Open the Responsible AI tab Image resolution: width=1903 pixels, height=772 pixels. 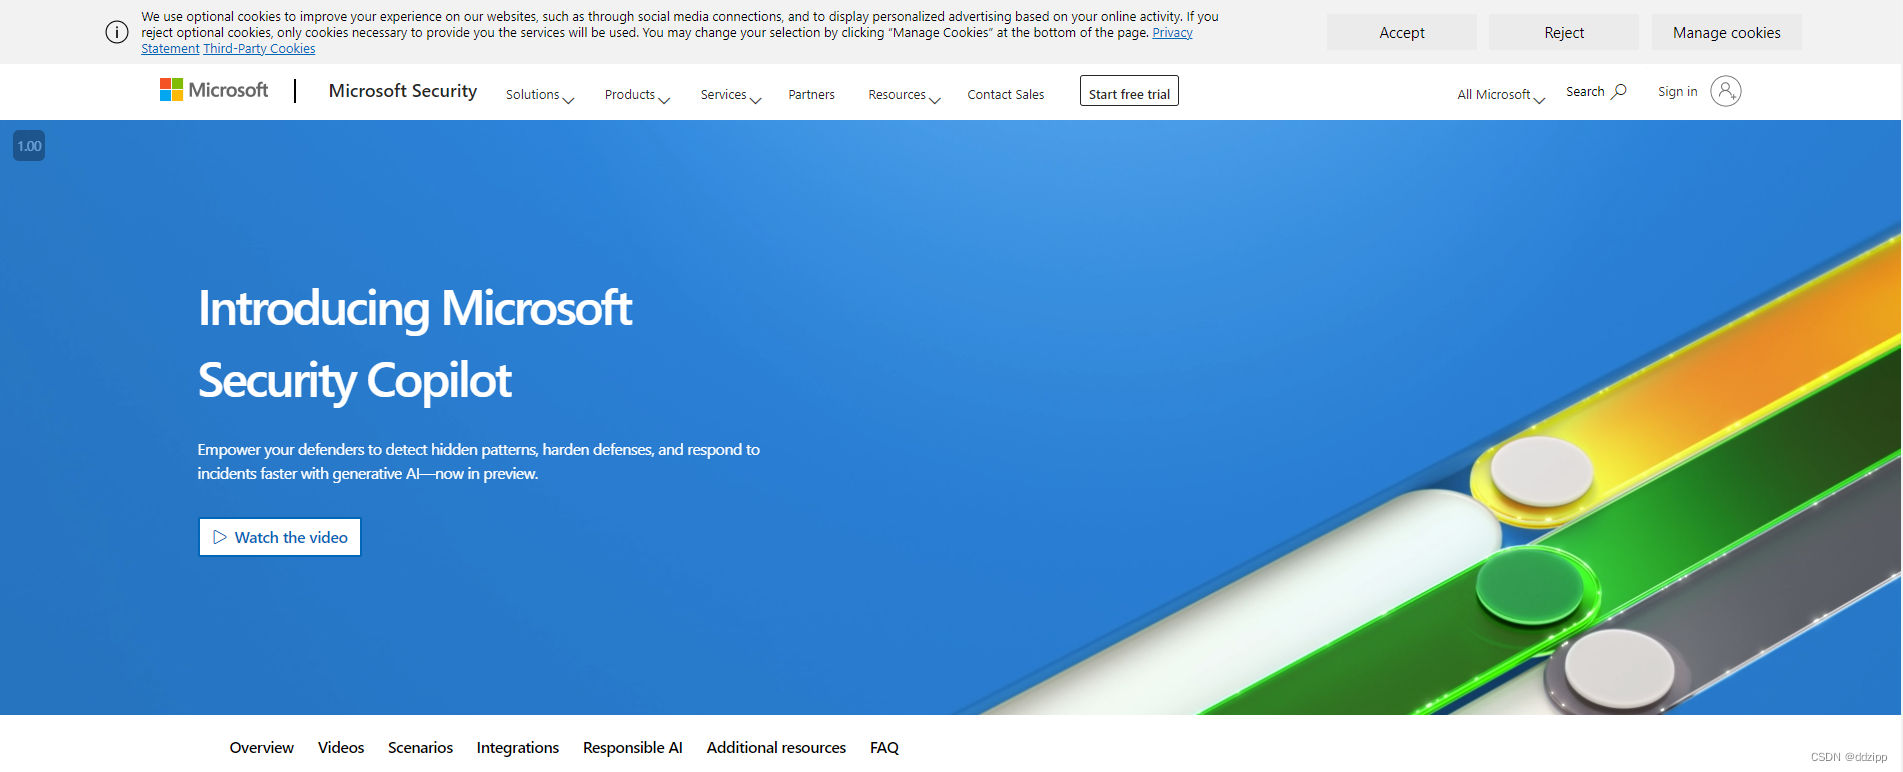(x=633, y=747)
